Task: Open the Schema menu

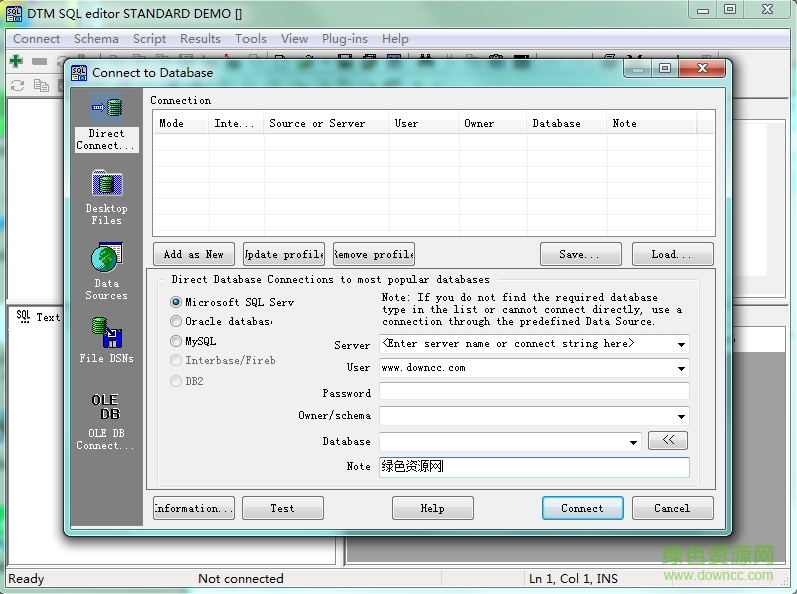Action: click(x=96, y=39)
